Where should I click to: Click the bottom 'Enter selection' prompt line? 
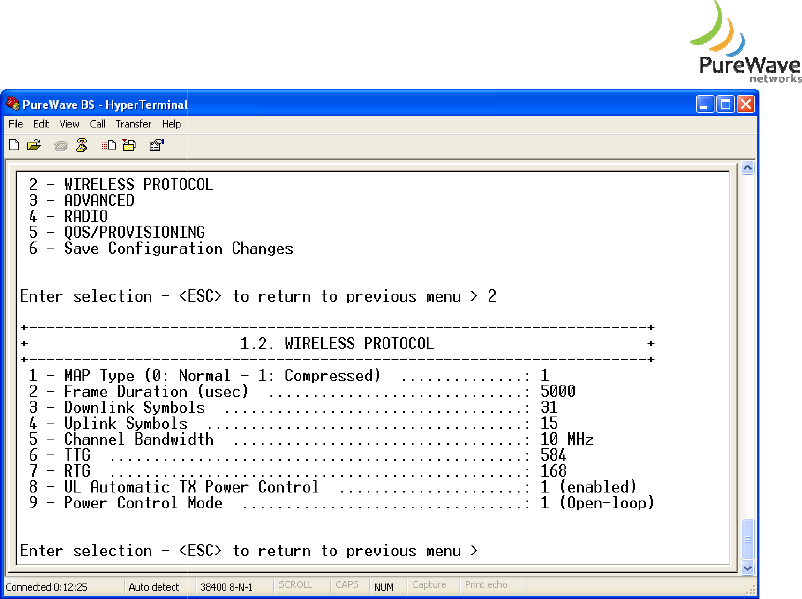(249, 550)
